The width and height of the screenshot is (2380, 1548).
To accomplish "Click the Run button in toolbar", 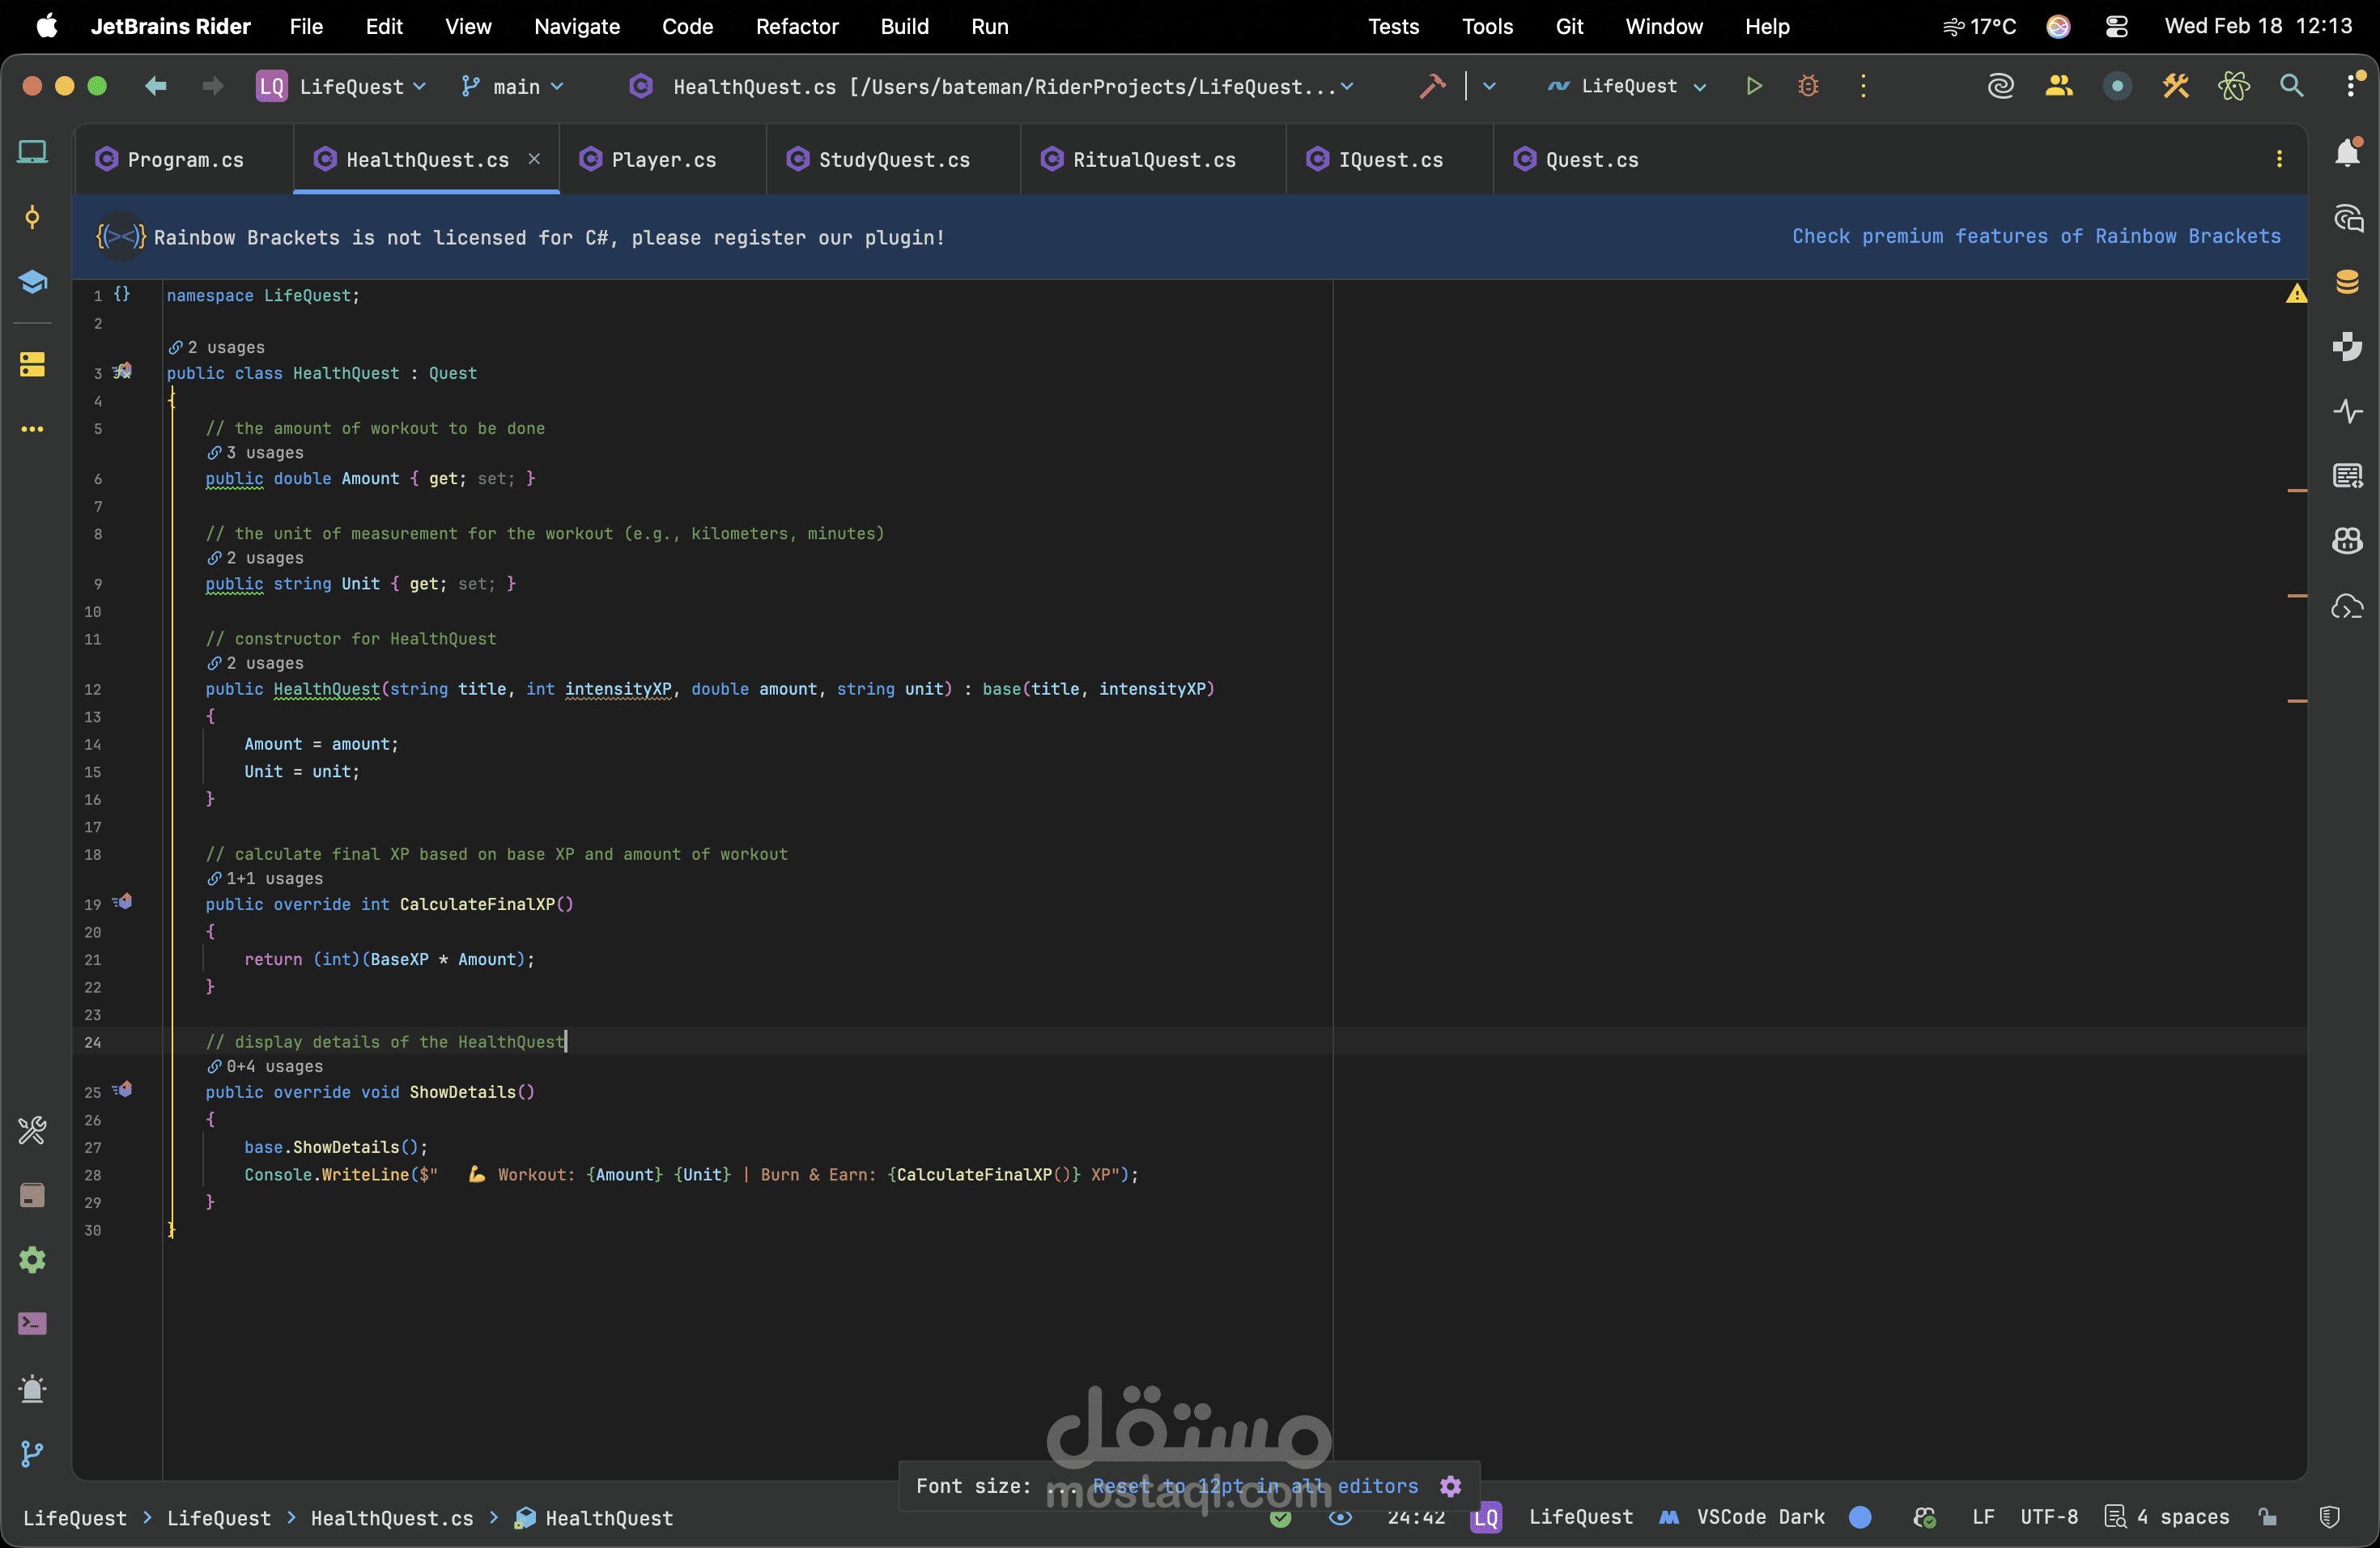I will tap(1754, 86).
